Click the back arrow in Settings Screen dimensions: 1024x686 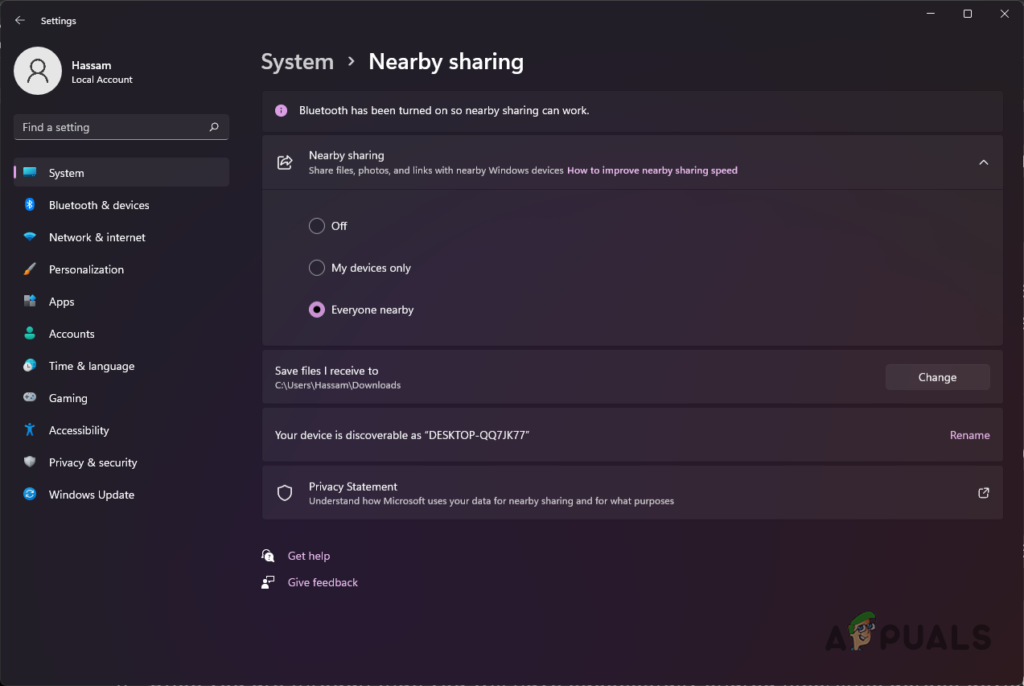pyautogui.click(x=20, y=20)
